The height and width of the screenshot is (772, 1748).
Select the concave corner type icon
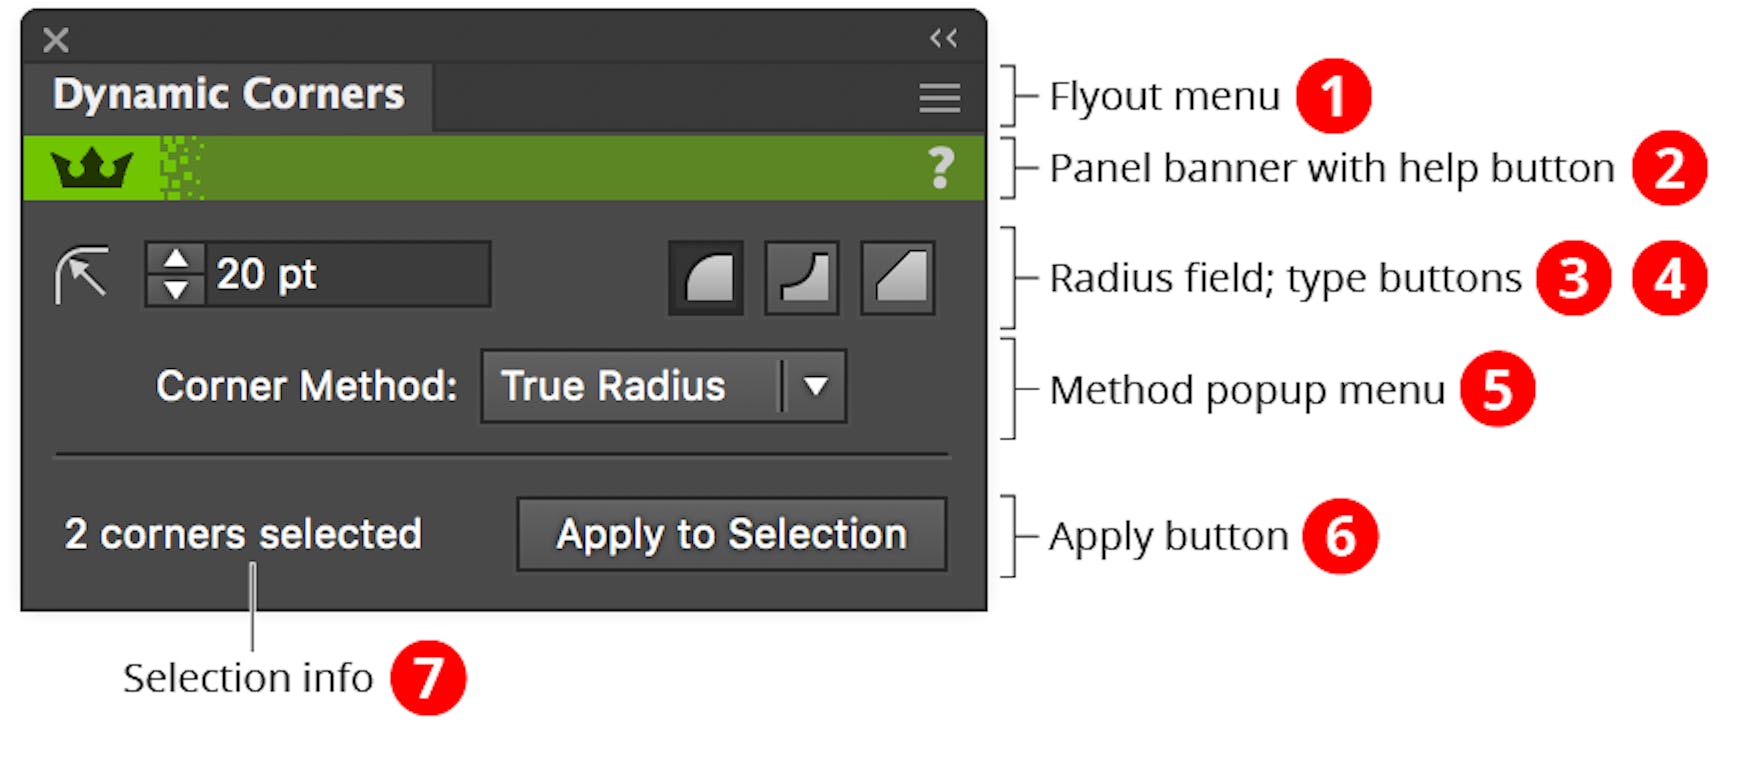click(x=800, y=278)
